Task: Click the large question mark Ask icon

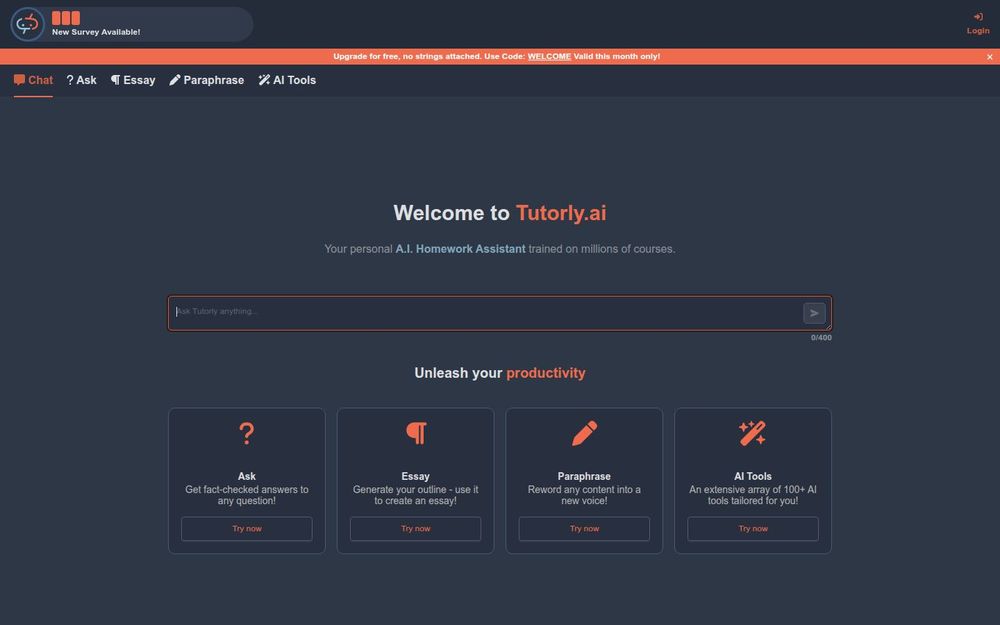Action: click(x=247, y=434)
